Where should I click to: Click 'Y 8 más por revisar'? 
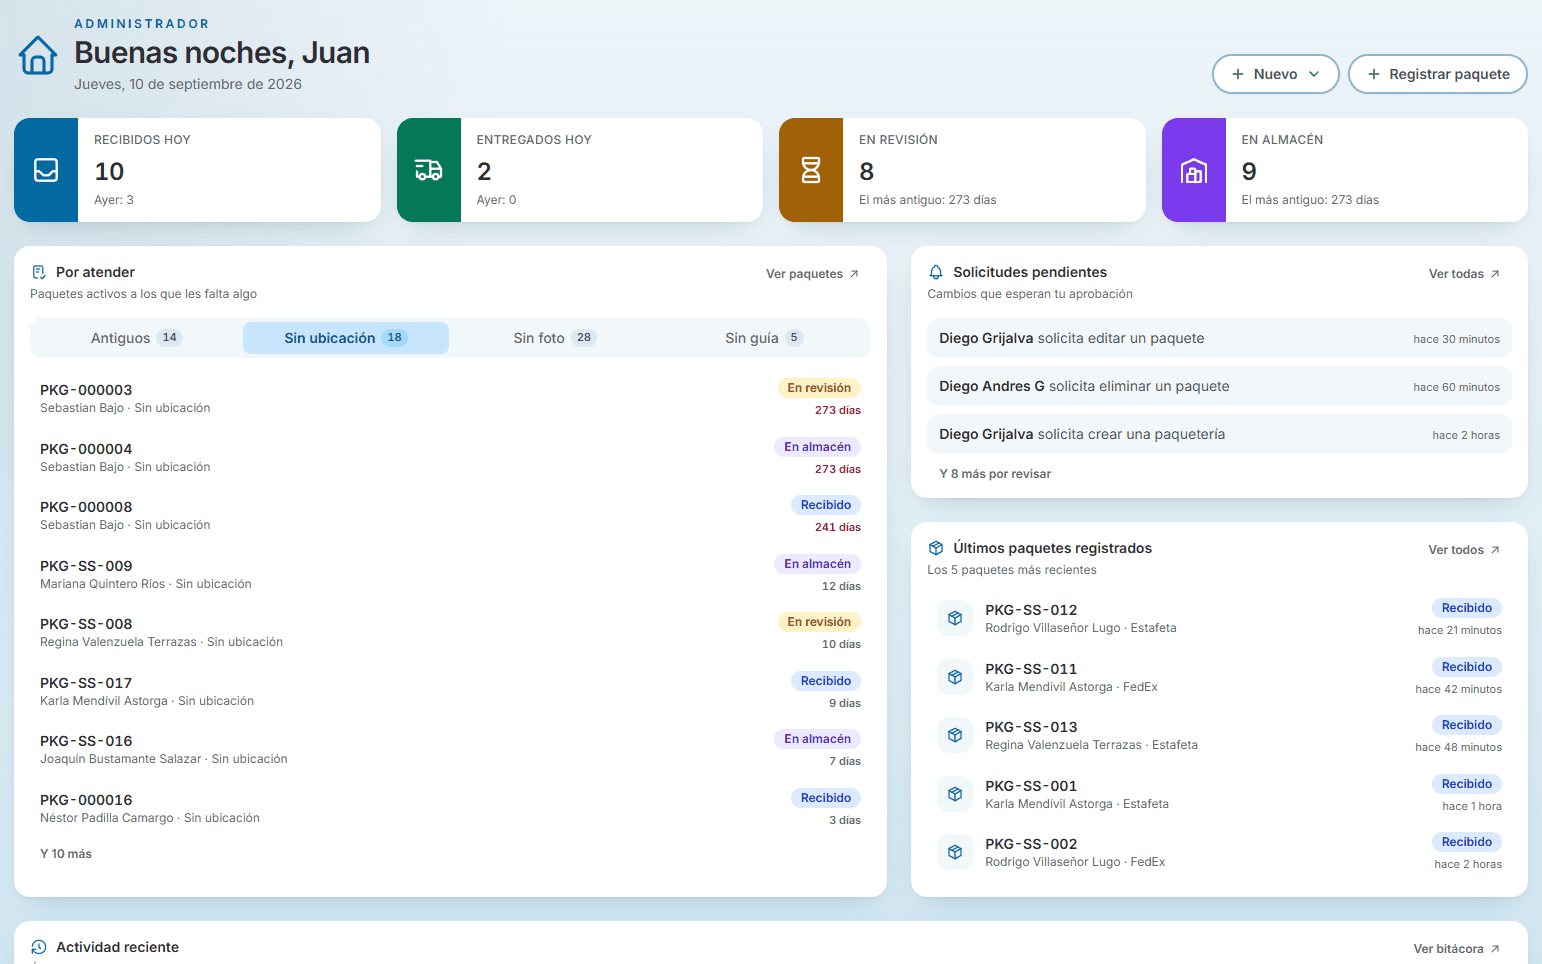coord(995,474)
